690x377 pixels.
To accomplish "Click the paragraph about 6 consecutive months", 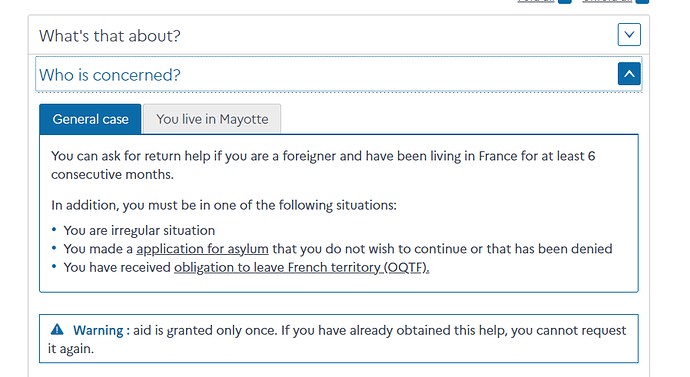I will [x=323, y=165].
